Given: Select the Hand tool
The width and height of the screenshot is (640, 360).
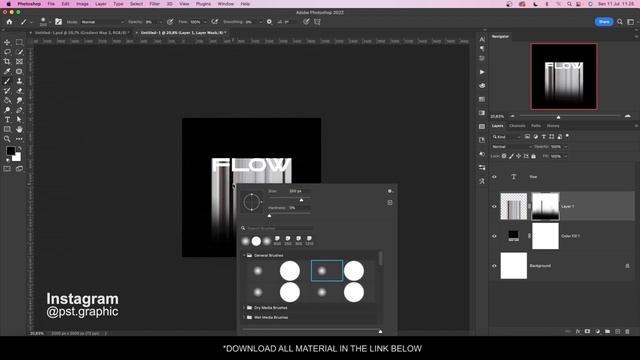Looking at the screenshot, I should pos(19,129).
